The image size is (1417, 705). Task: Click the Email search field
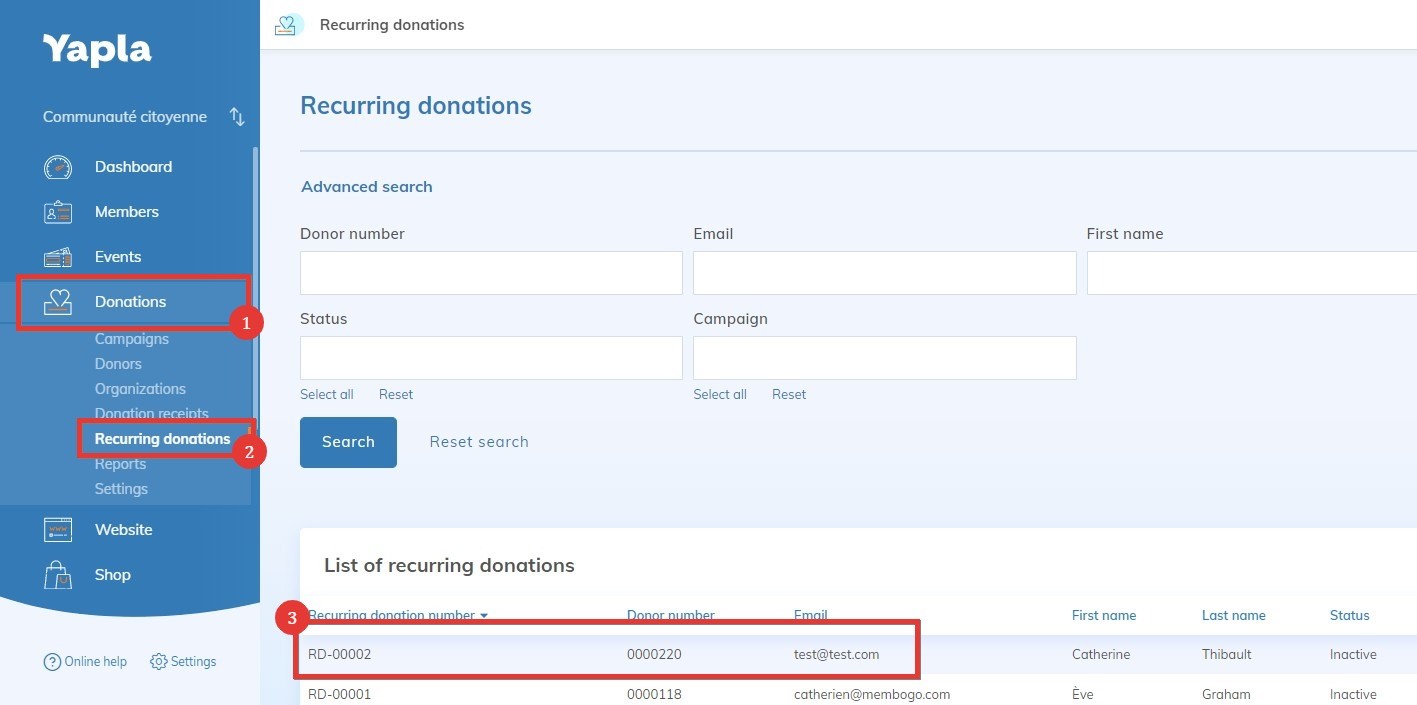click(885, 273)
